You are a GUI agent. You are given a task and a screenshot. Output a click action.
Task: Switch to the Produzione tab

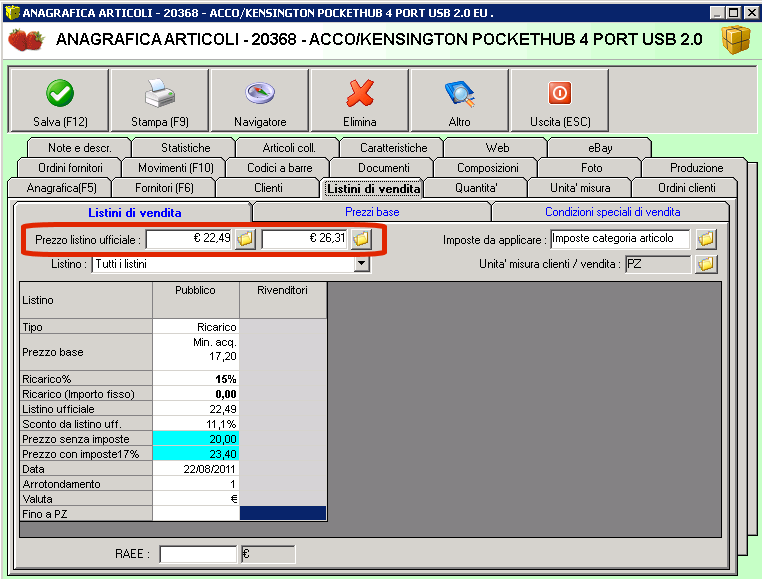(696, 168)
